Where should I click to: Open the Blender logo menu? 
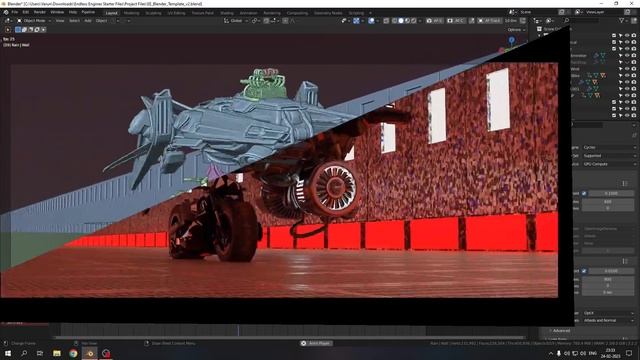pyautogui.click(x=6, y=12)
